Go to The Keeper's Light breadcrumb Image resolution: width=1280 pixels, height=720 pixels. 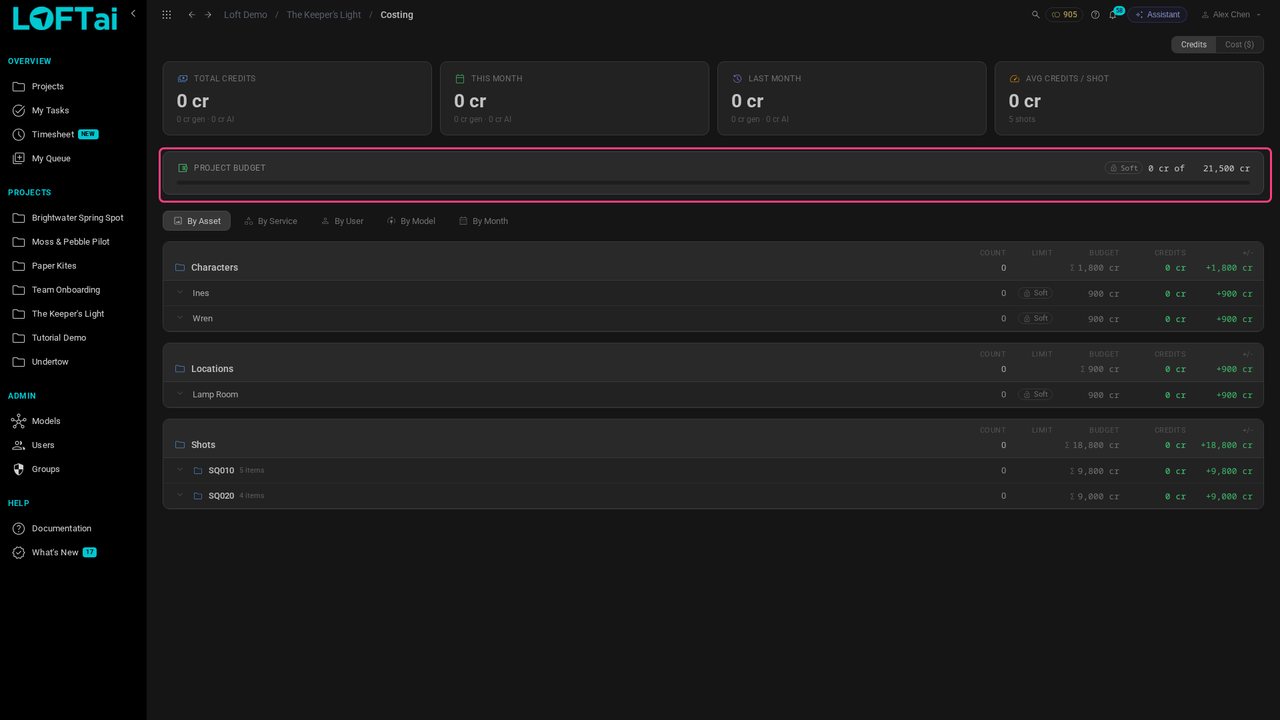[x=324, y=15]
